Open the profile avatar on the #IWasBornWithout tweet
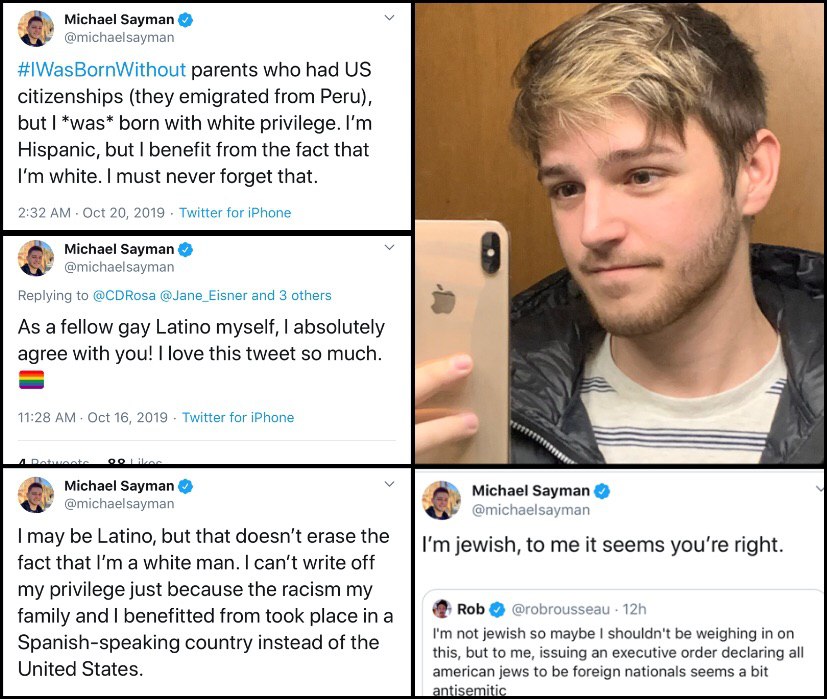 36,28
